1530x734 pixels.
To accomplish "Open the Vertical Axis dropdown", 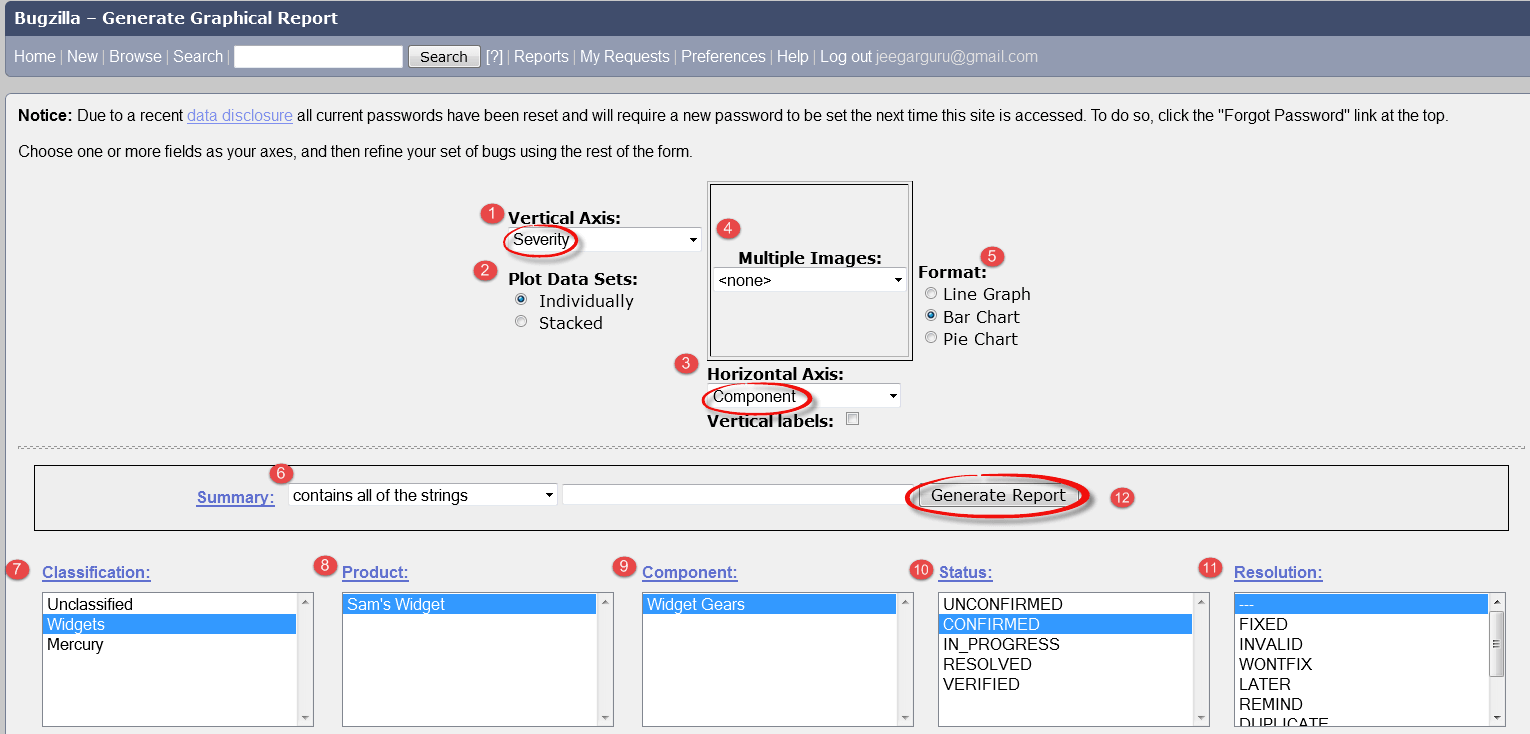I will coord(604,240).
